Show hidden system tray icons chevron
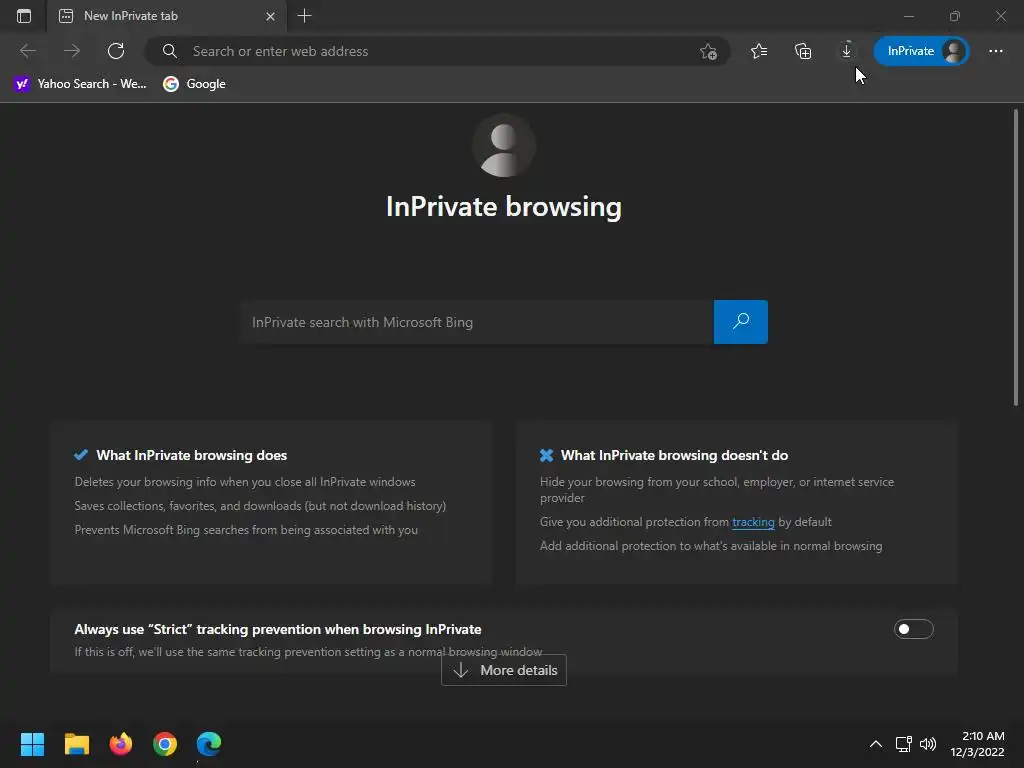 click(876, 744)
